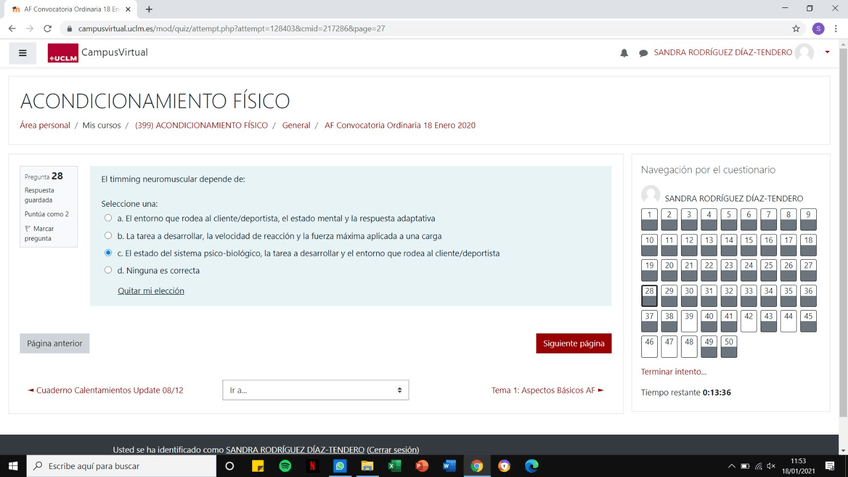The image size is (848, 477).
Task: Expand the user account menu arrow
Action: 827,53
